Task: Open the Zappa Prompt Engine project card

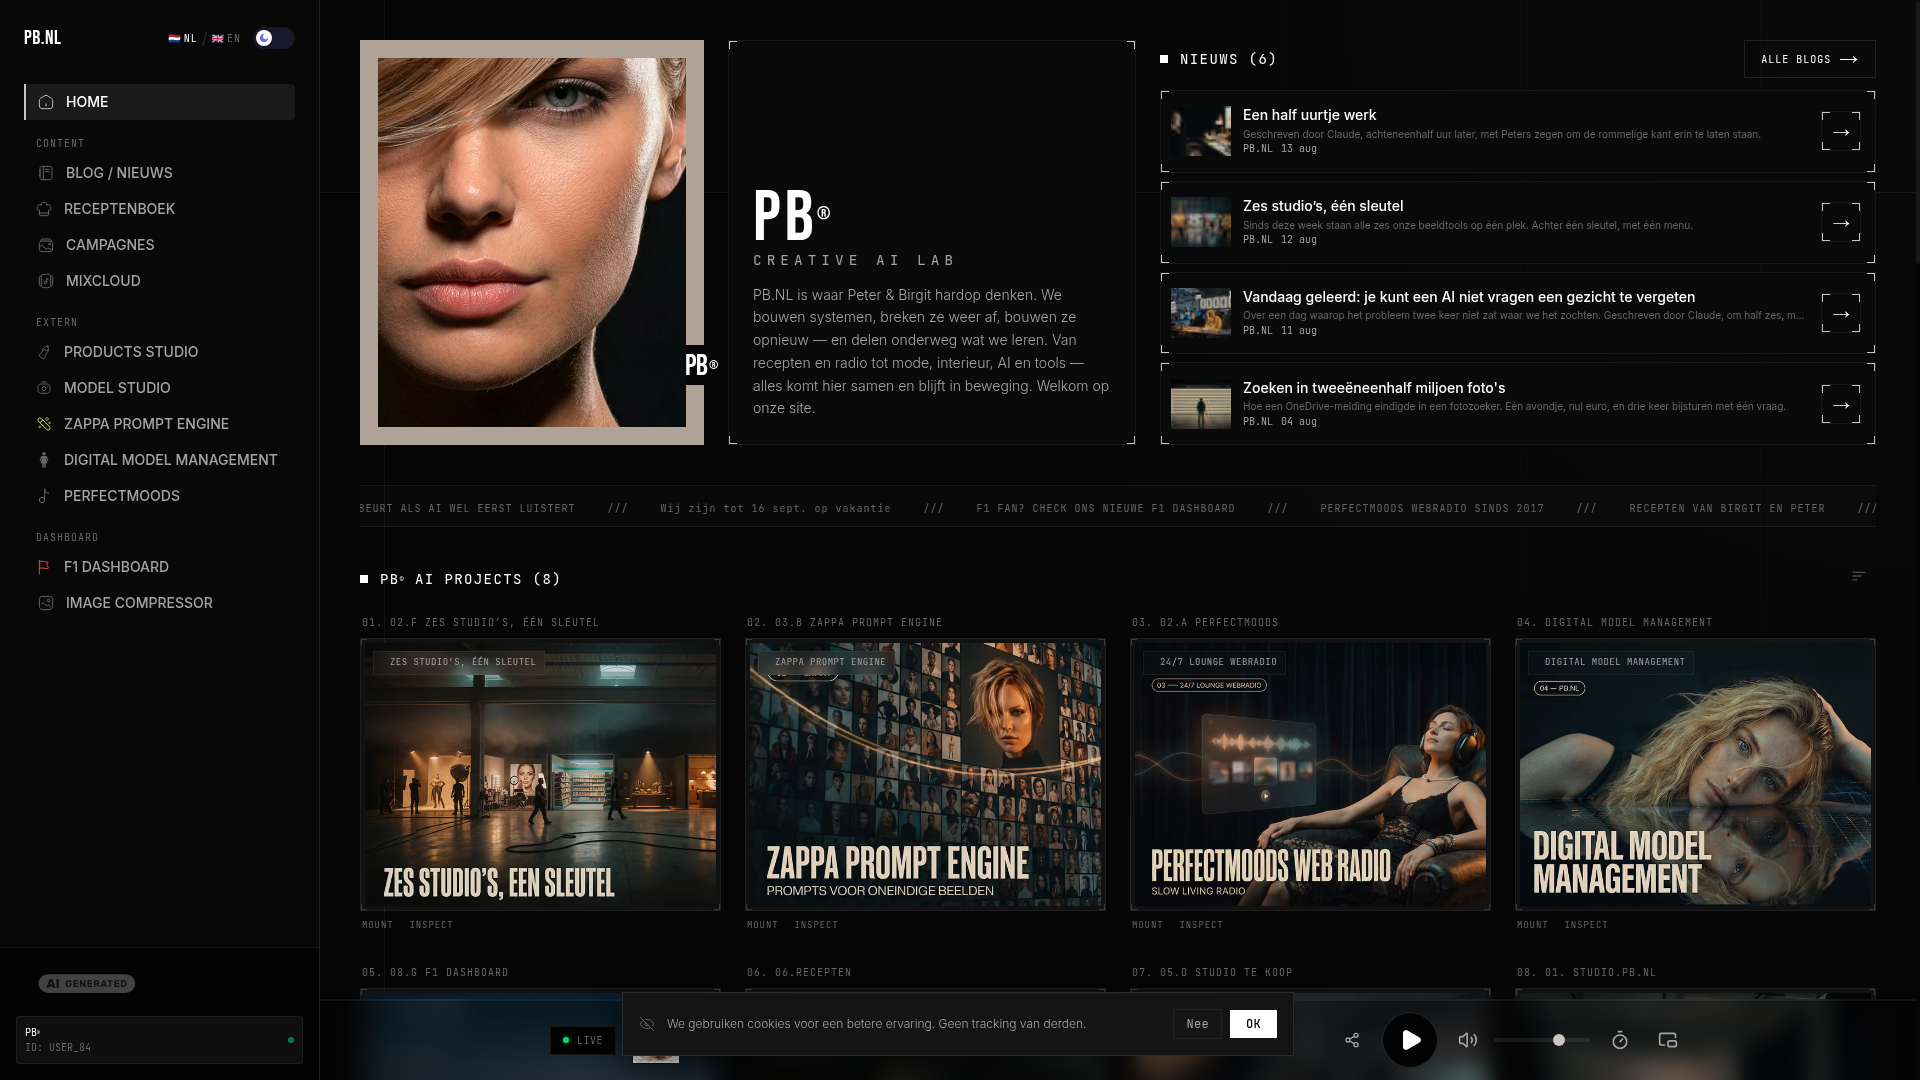Action: (x=925, y=775)
